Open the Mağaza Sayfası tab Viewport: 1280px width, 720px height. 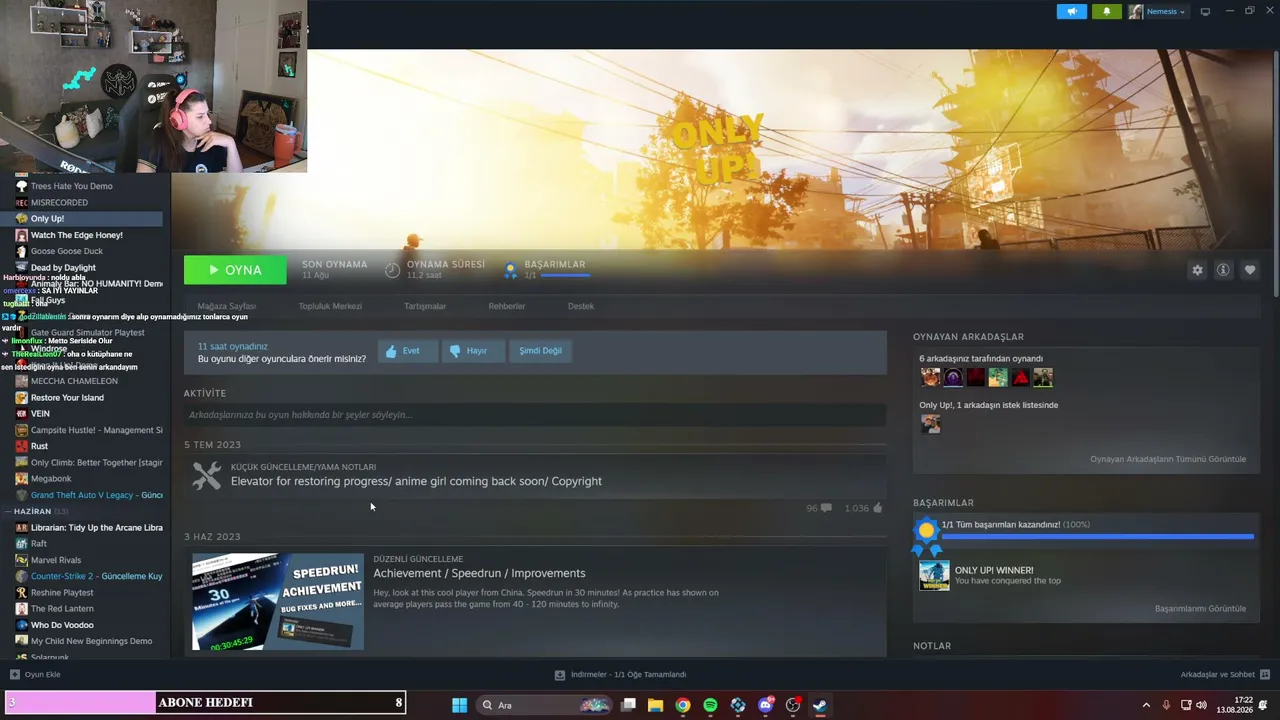coord(227,306)
